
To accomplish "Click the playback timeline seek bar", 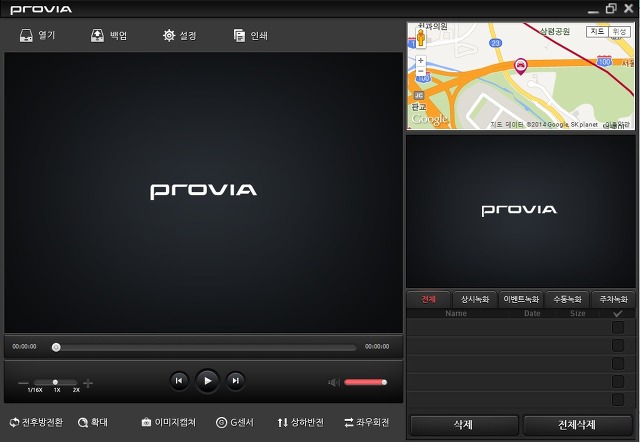I will (x=204, y=347).
